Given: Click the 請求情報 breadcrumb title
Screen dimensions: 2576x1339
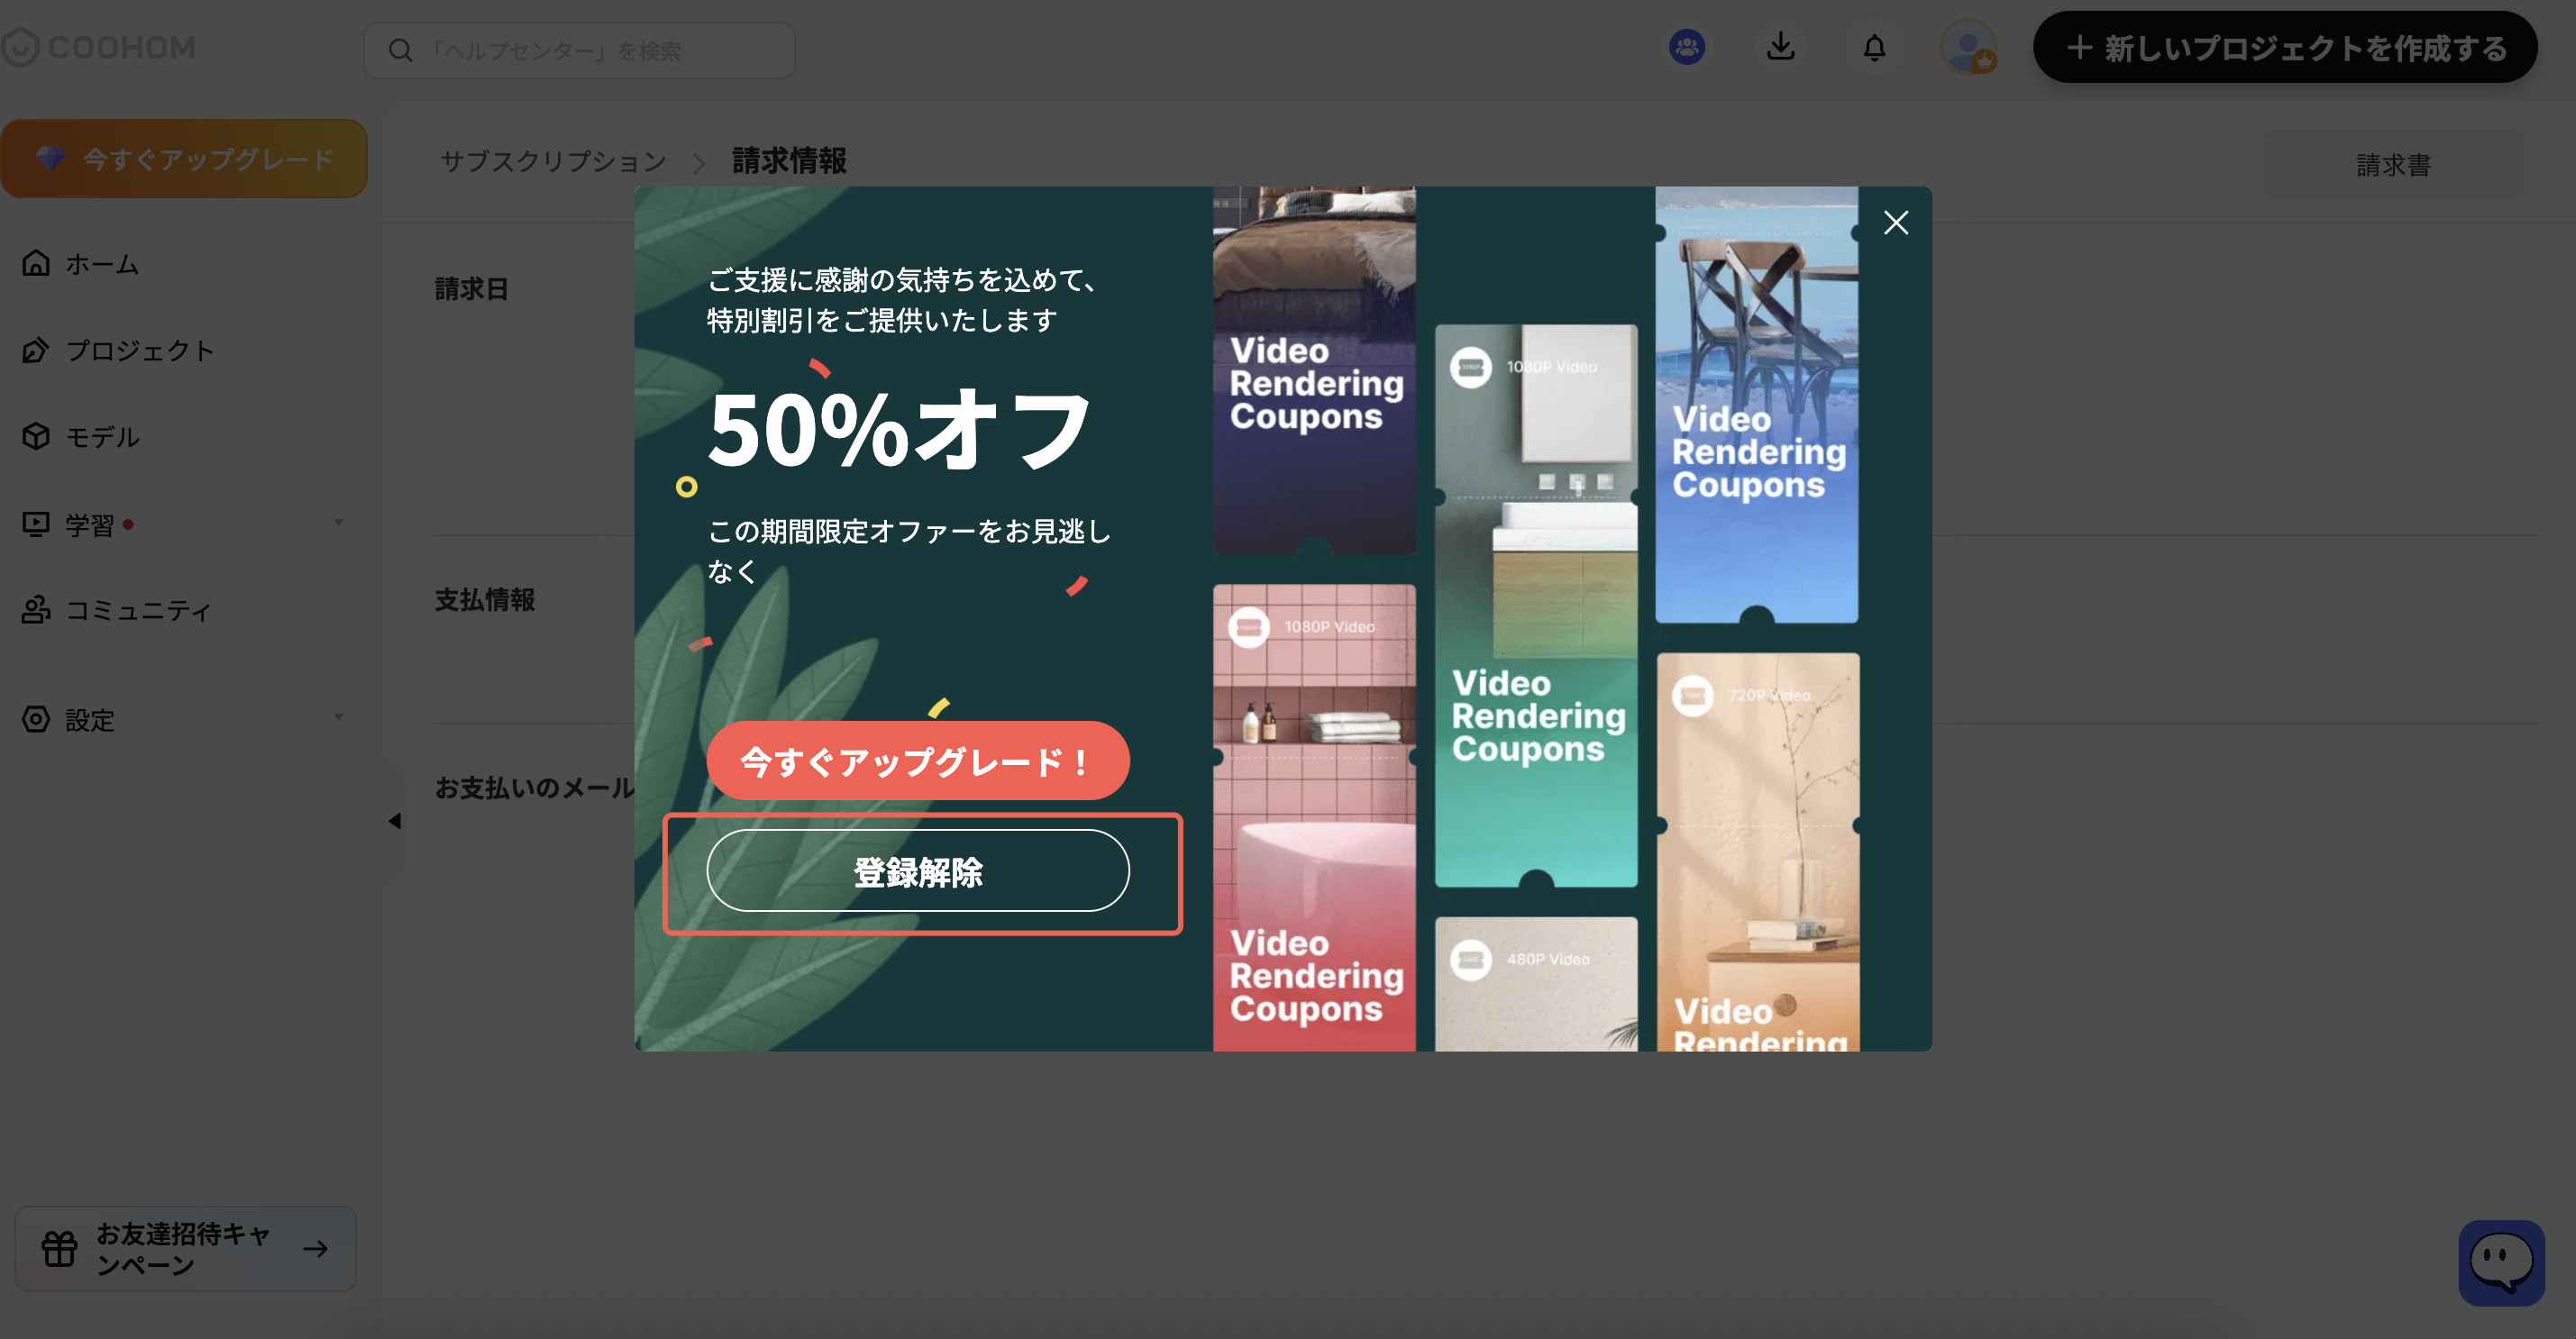Looking at the screenshot, I should pyautogui.click(x=789, y=160).
